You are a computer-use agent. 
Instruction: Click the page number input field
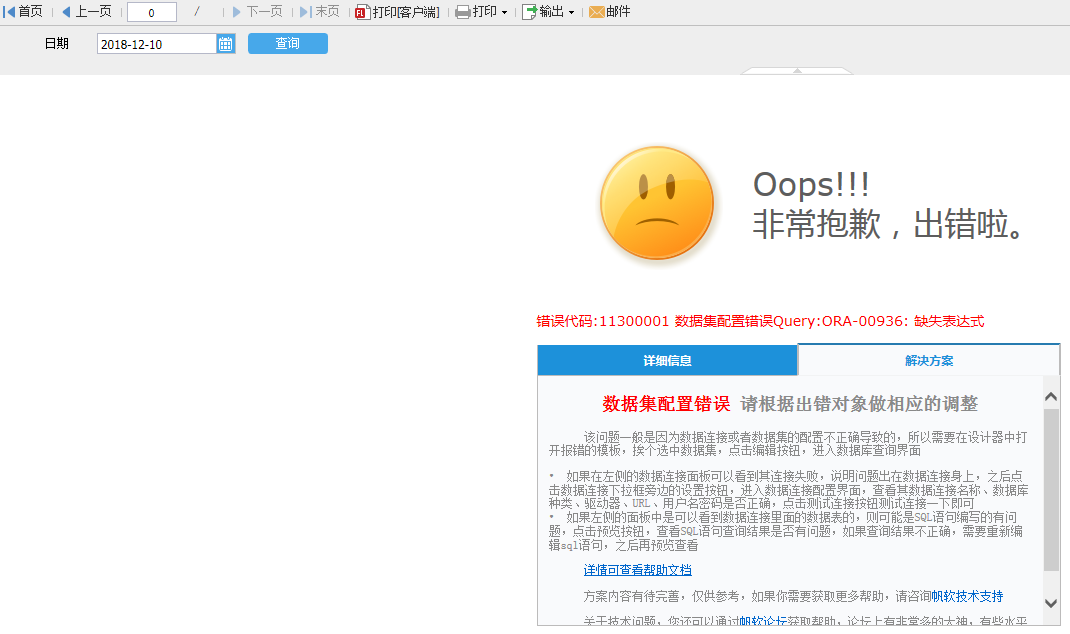(x=152, y=12)
